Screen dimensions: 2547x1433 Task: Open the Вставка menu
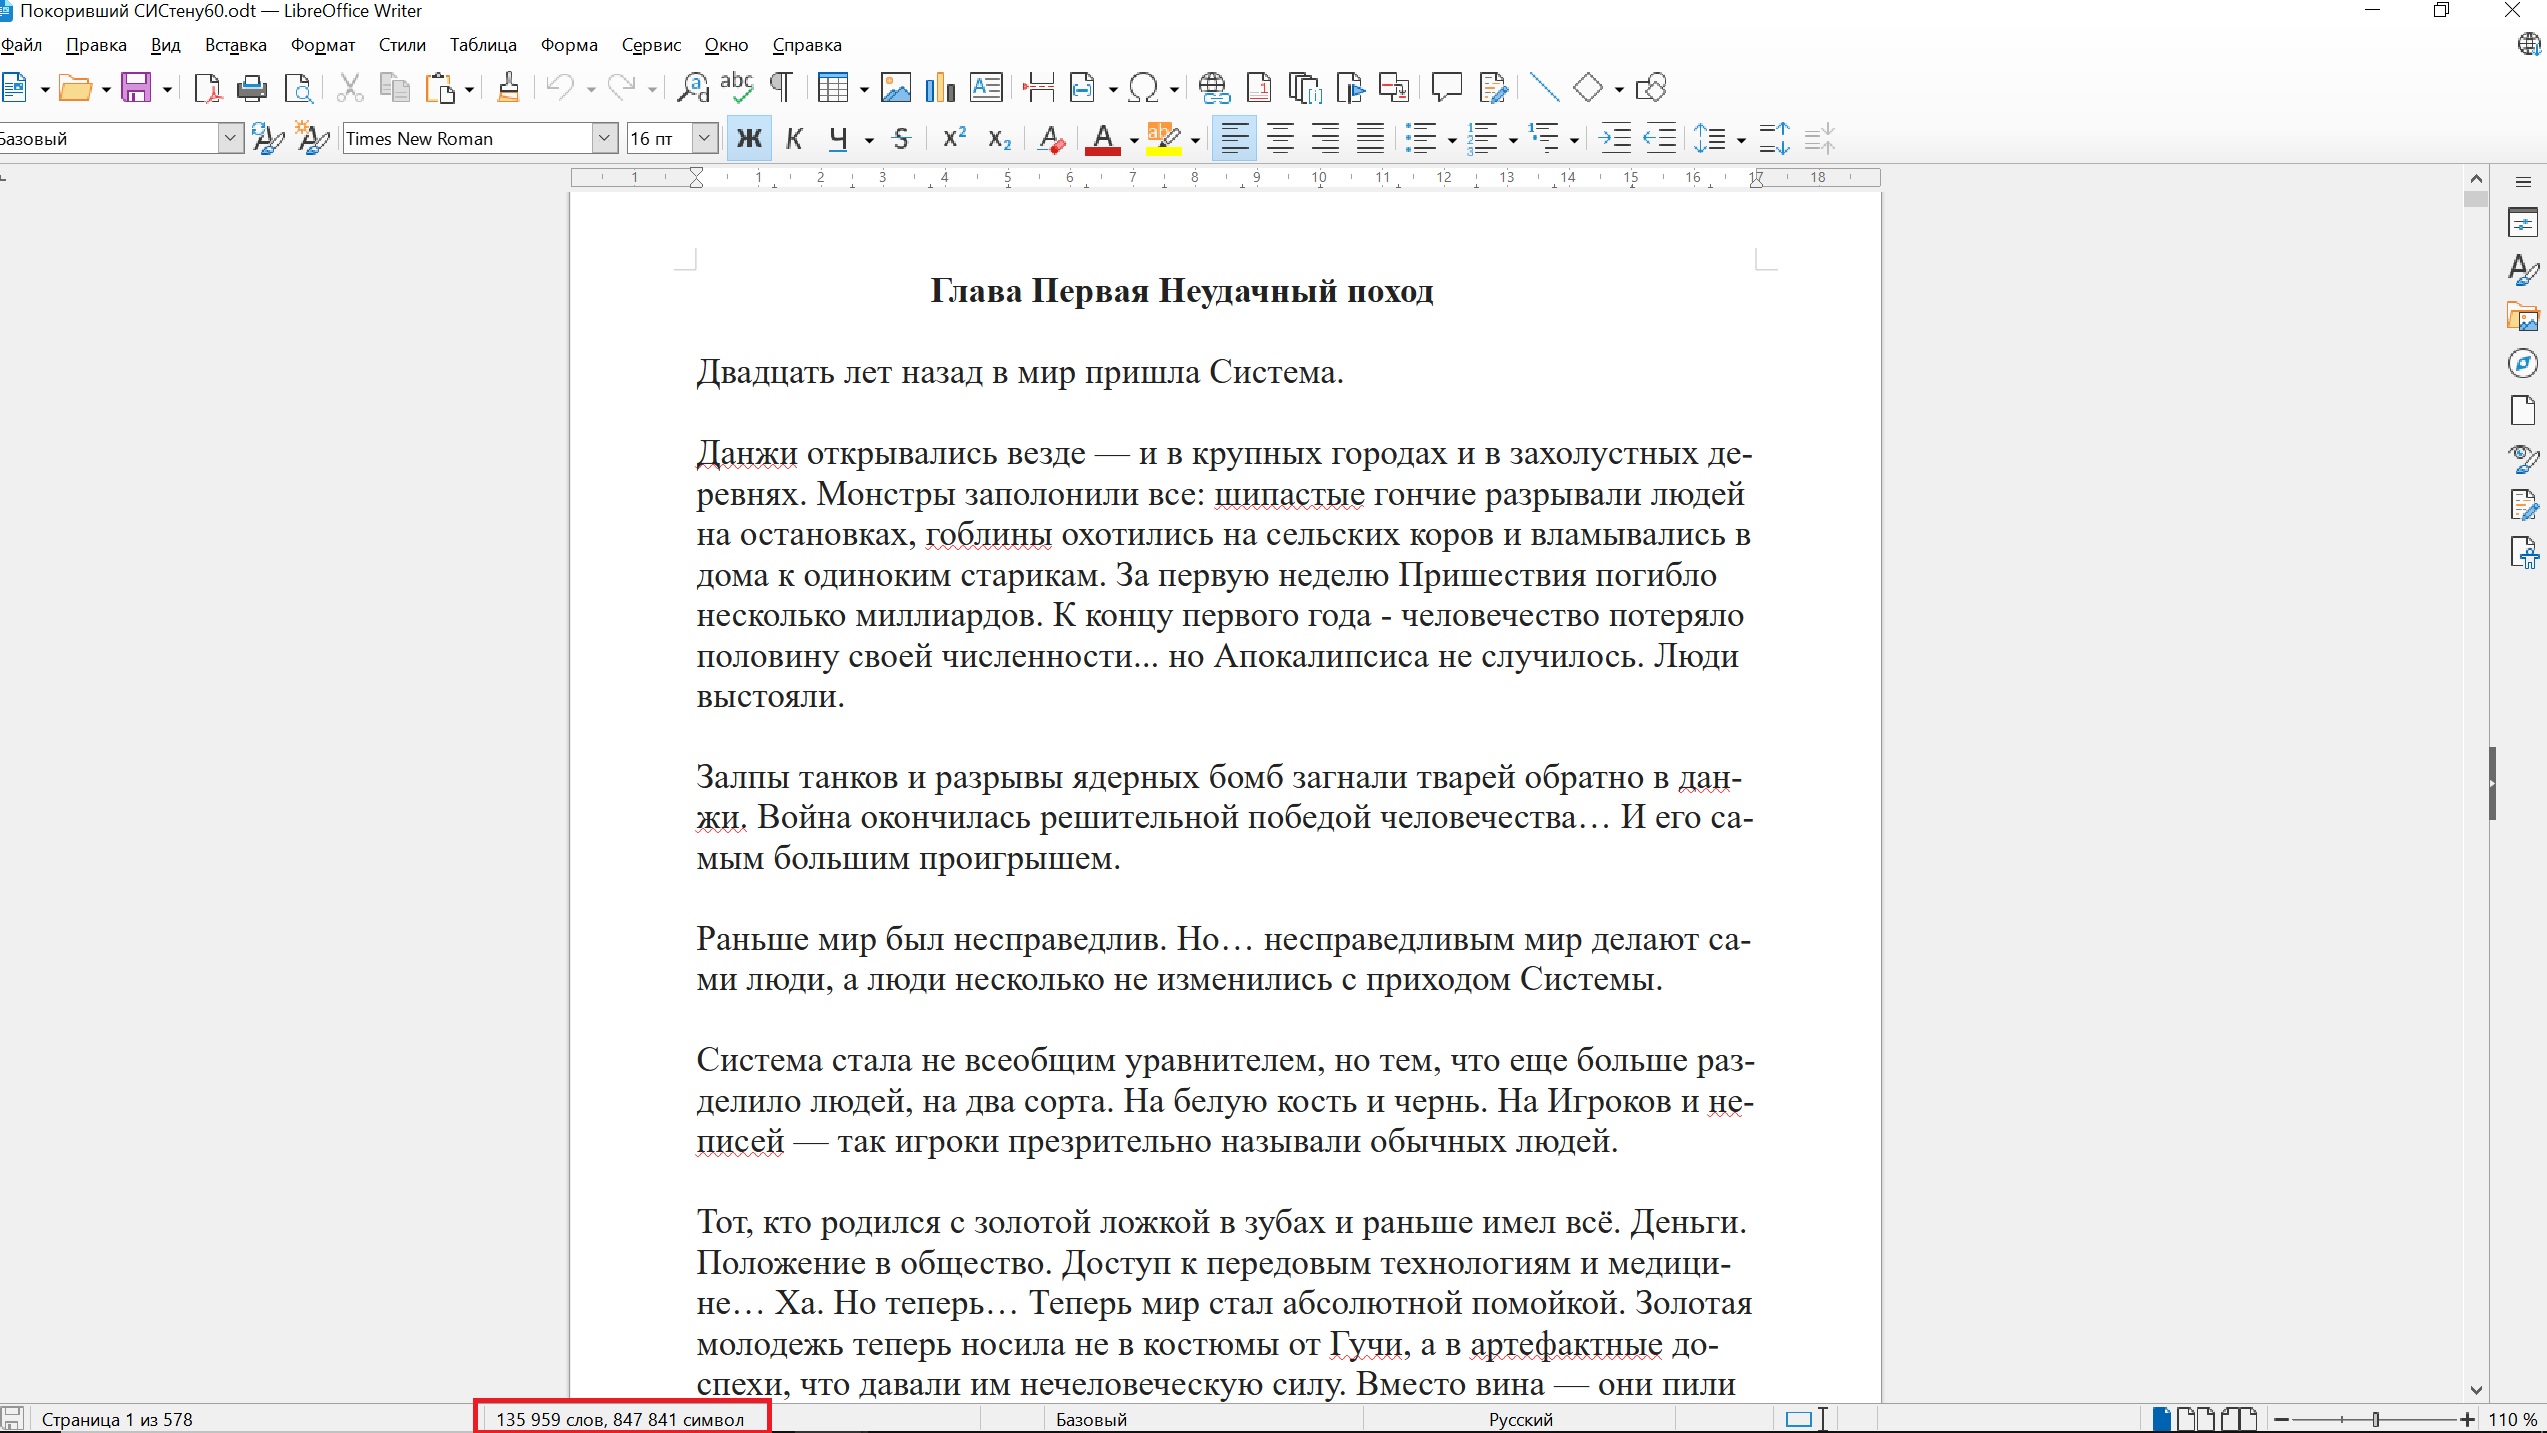pyautogui.click(x=236, y=45)
